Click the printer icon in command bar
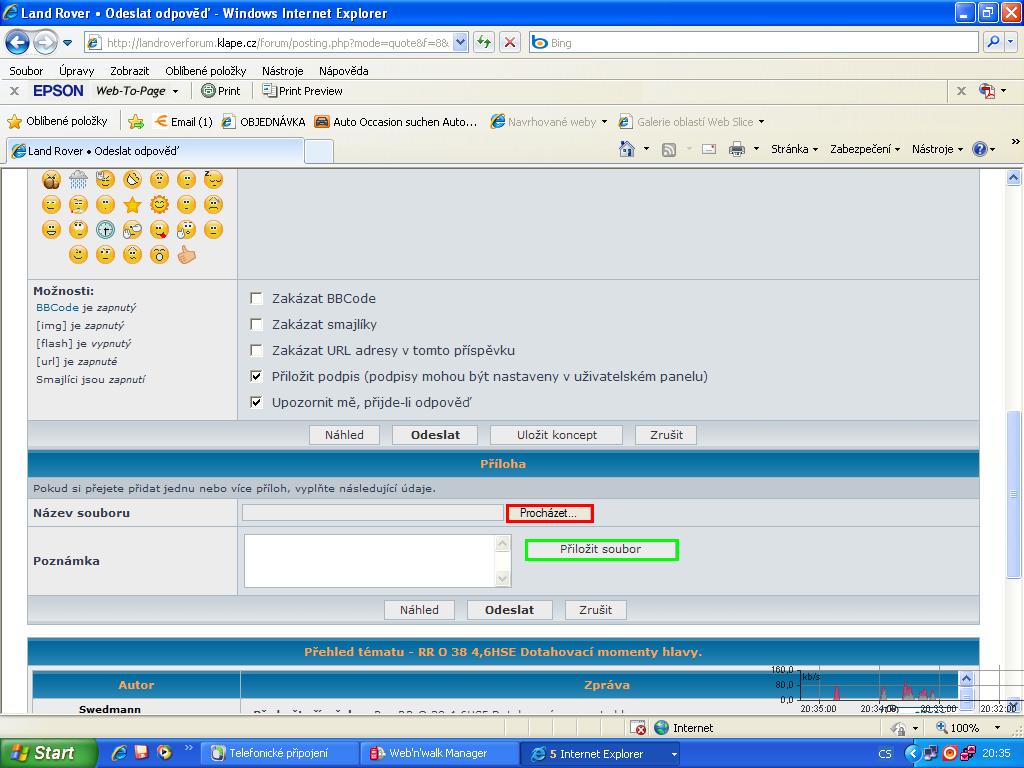Image resolution: width=1024 pixels, height=768 pixels. point(737,149)
